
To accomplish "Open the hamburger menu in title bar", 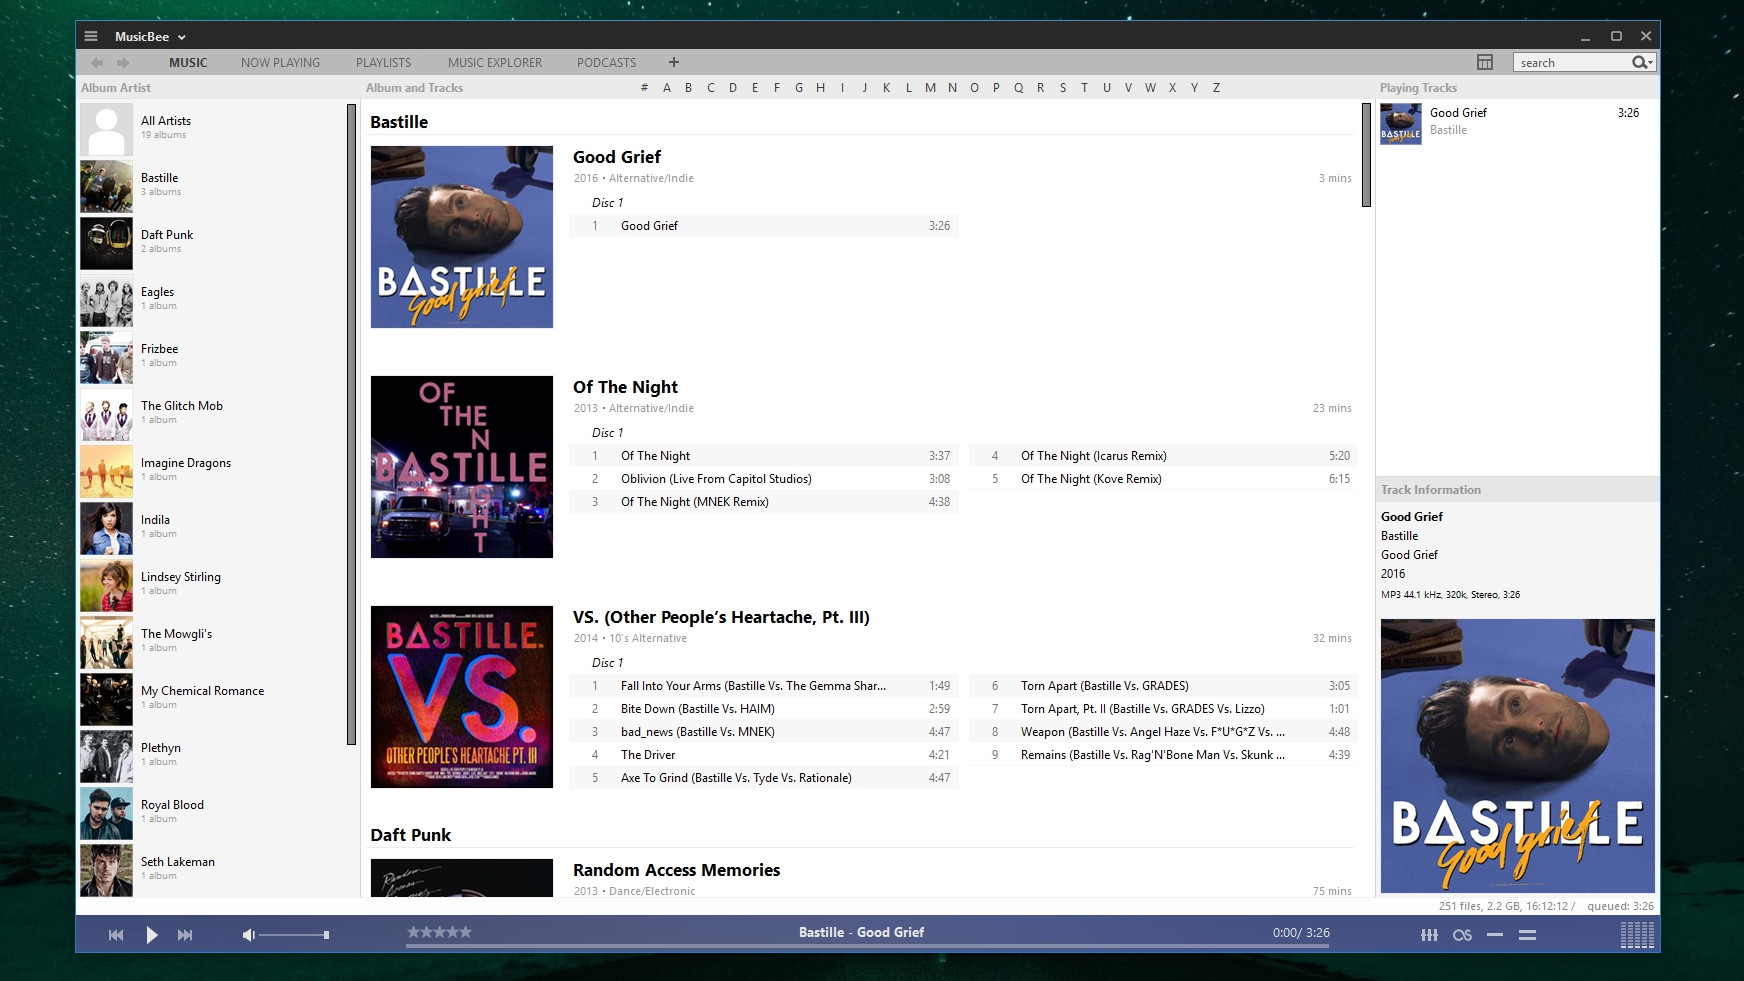I will point(91,36).
